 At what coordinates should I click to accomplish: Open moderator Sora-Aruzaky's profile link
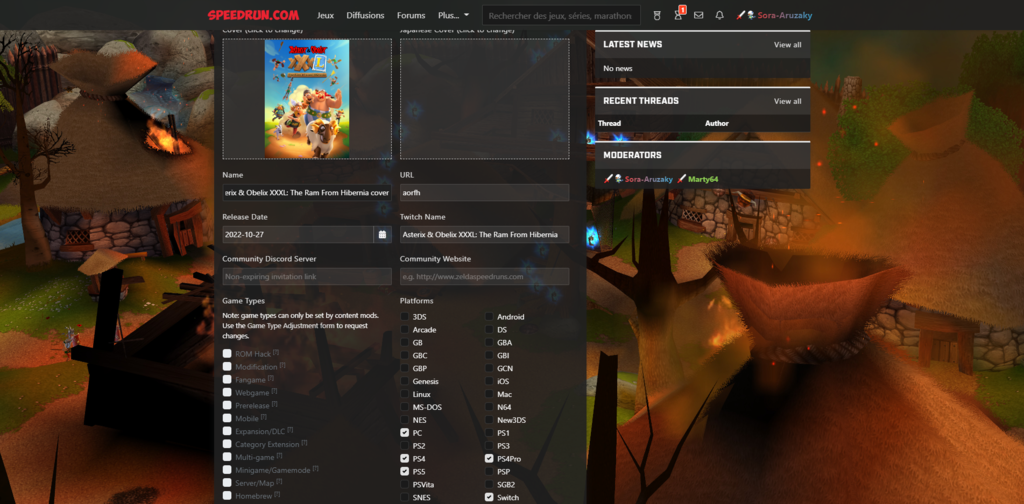tap(648, 179)
